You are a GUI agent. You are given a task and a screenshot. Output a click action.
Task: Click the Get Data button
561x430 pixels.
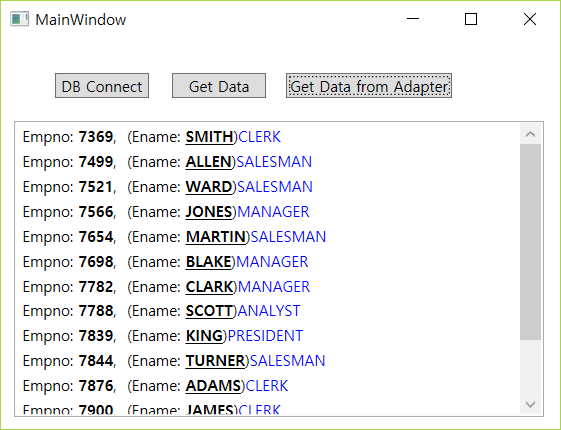coord(219,86)
